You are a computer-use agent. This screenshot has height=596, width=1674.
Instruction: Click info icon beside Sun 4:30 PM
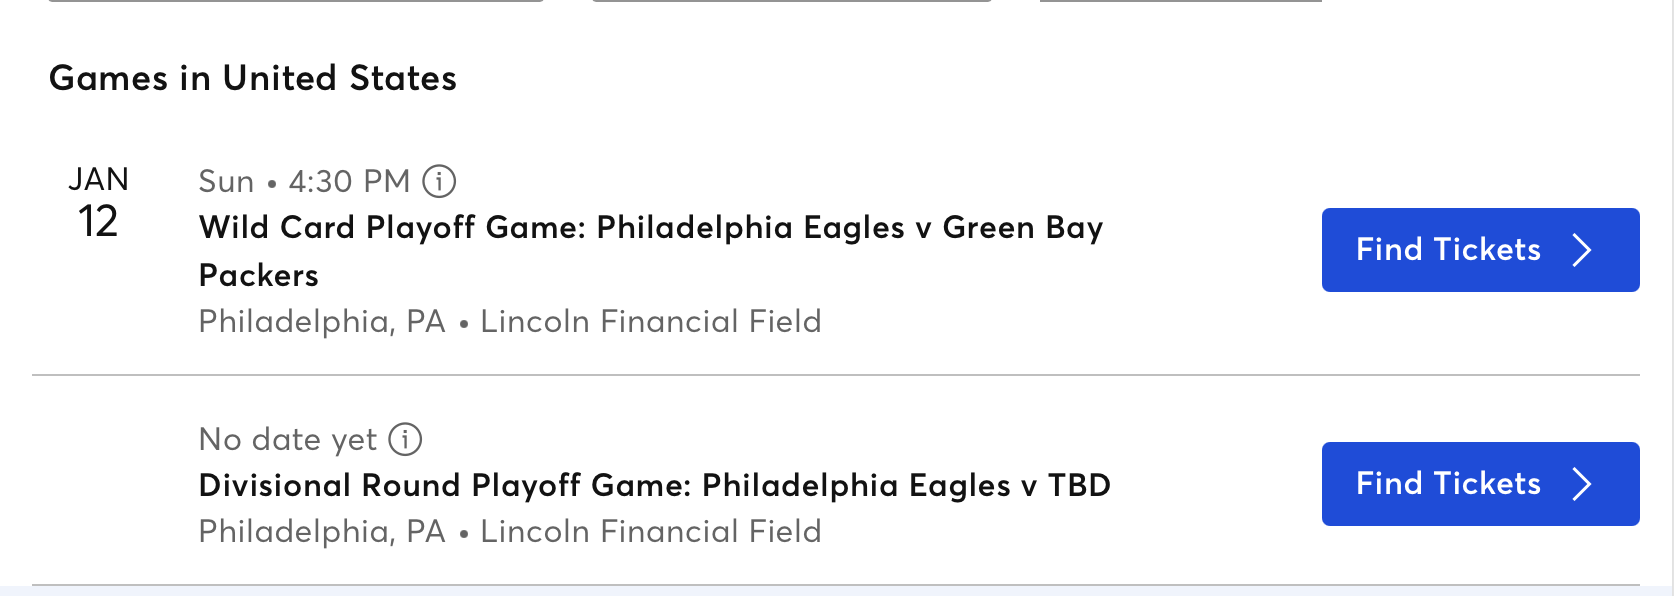point(439,181)
